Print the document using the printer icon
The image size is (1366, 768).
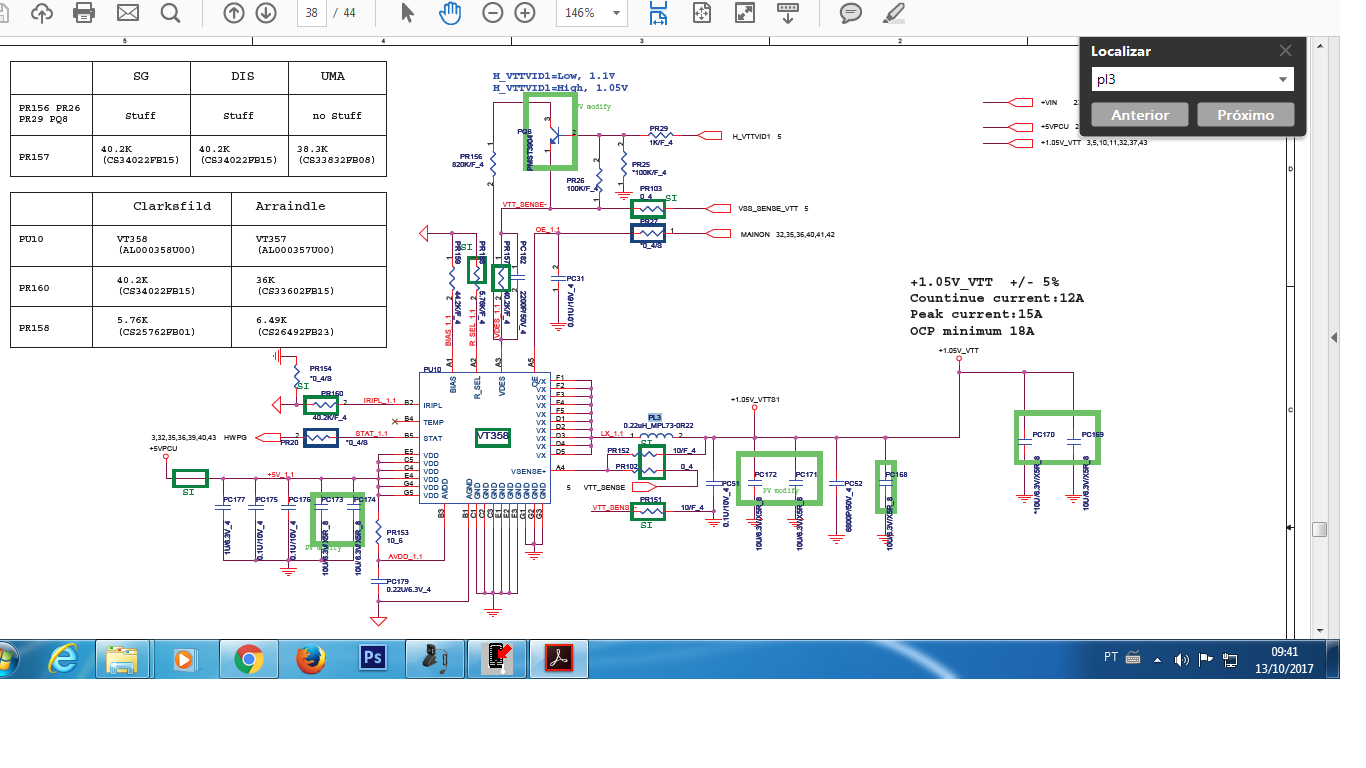coord(84,13)
